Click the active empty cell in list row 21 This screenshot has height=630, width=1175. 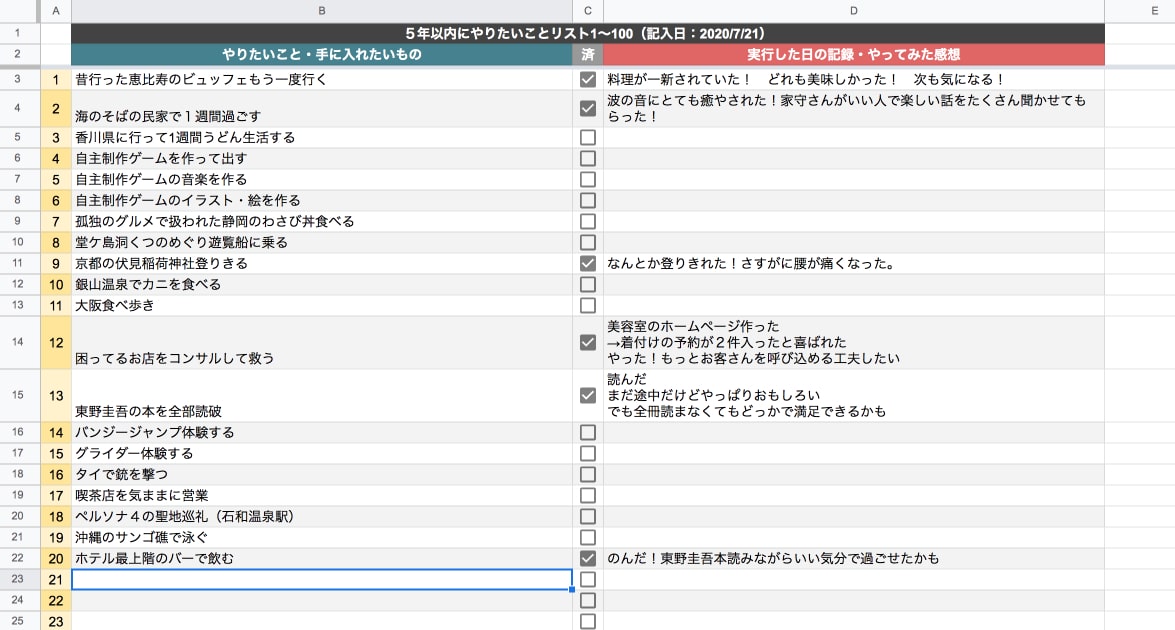[x=321, y=580]
